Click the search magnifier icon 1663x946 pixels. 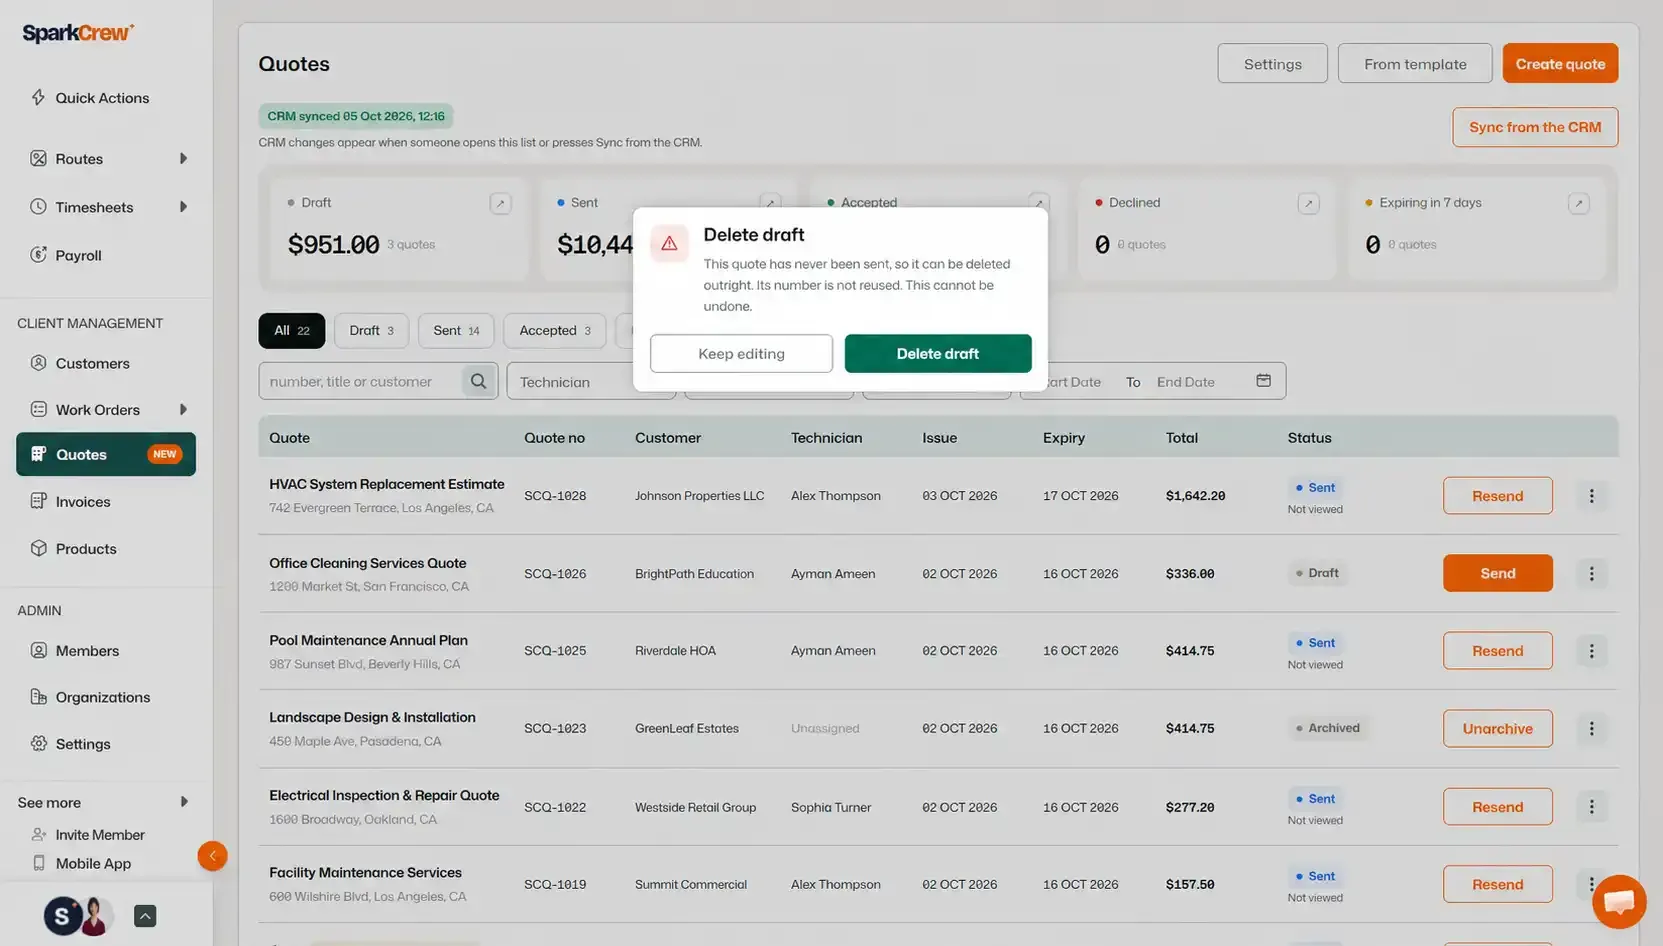[478, 381]
